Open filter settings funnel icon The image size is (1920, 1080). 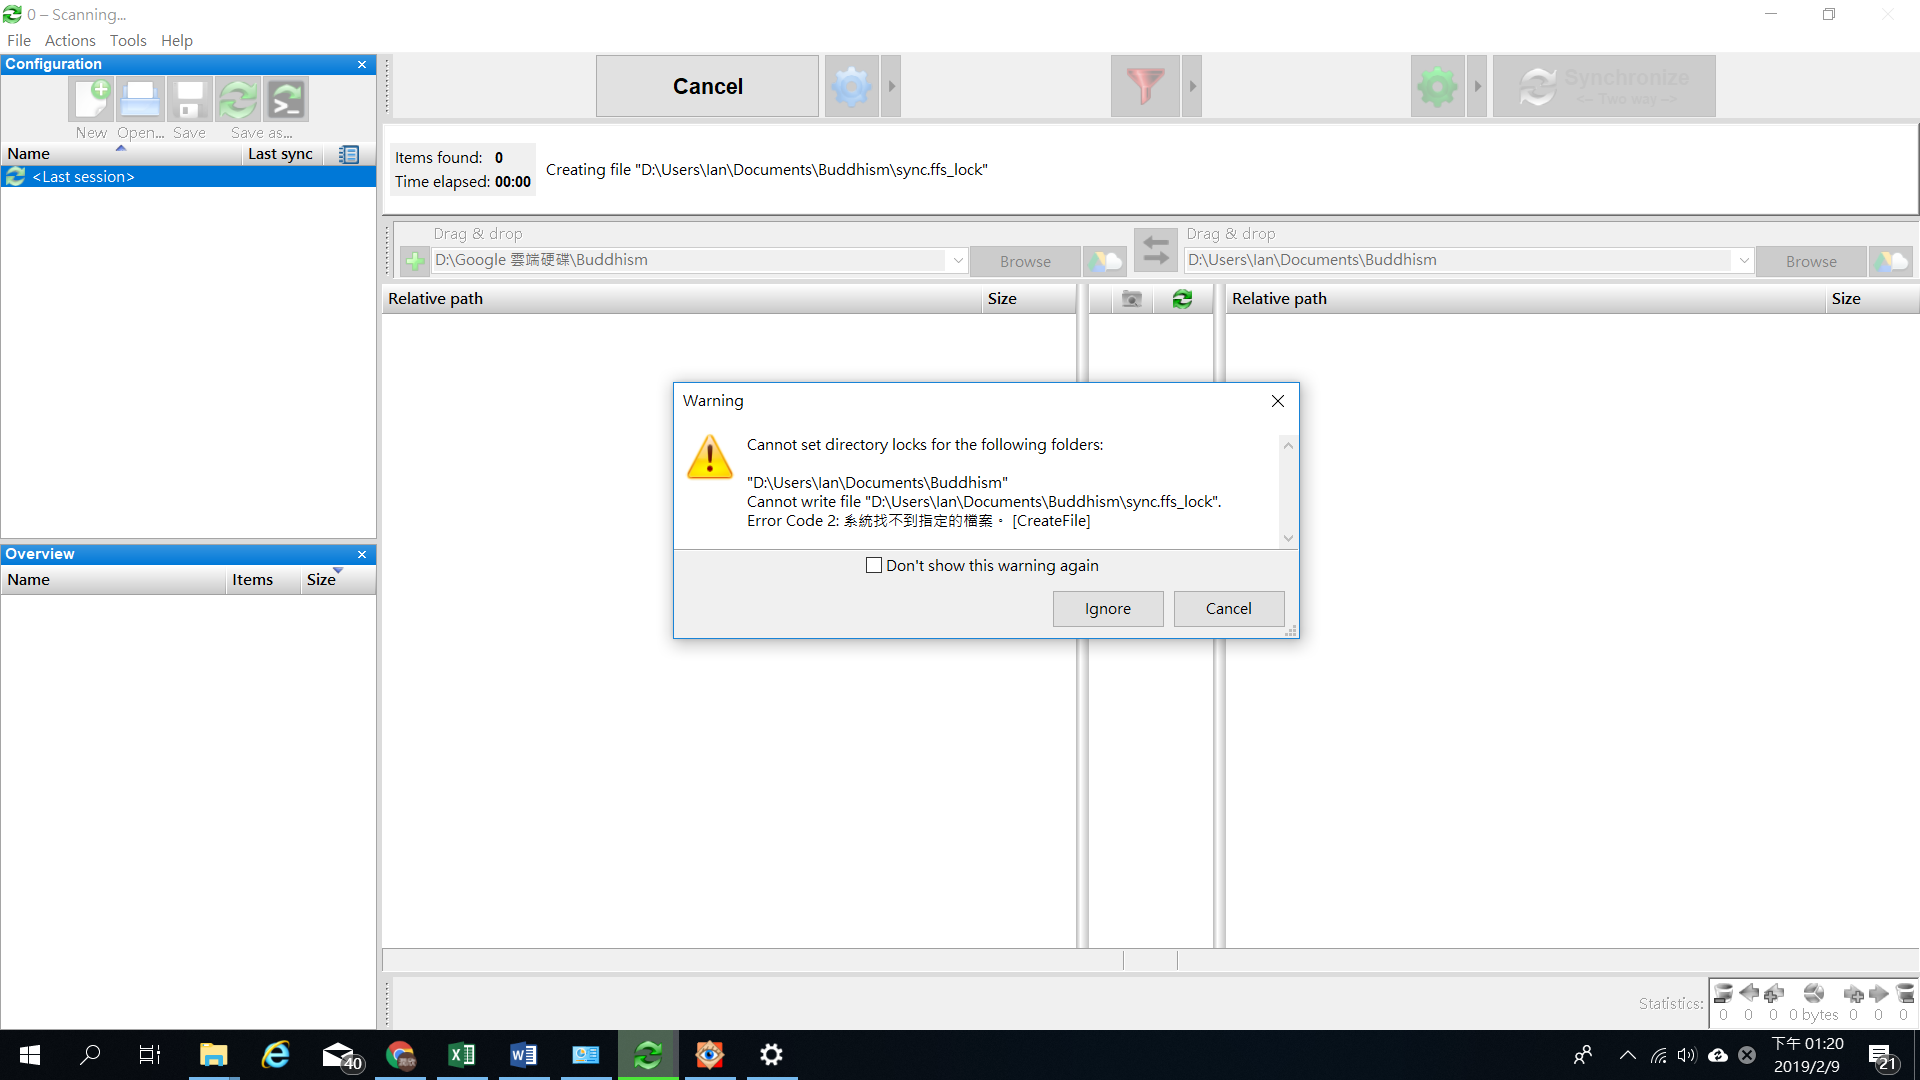pyautogui.click(x=1145, y=86)
